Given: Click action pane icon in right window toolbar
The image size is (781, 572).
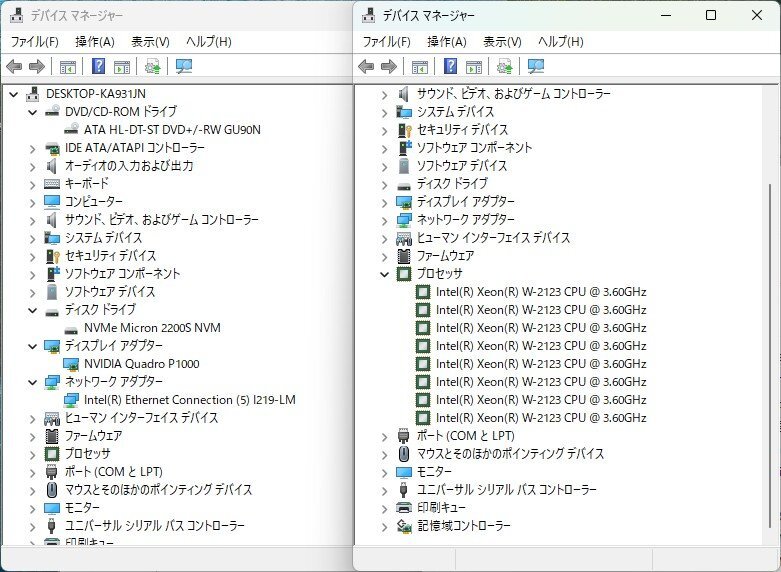Looking at the screenshot, I should [474, 66].
